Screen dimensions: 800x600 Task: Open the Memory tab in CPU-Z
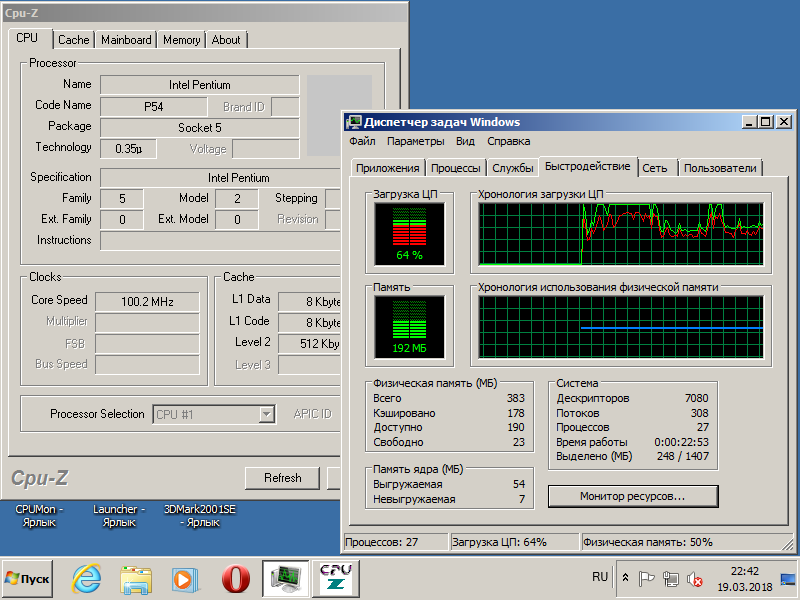[x=181, y=40]
